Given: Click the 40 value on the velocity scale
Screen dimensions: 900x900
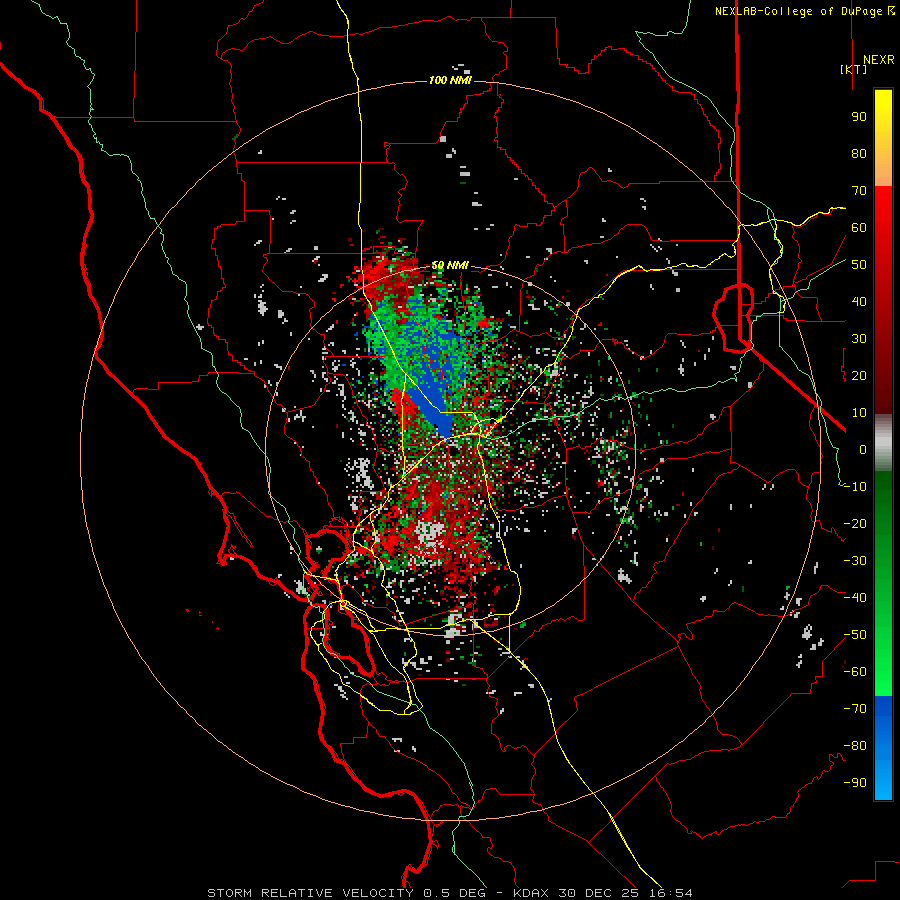Looking at the screenshot, I should [859, 302].
